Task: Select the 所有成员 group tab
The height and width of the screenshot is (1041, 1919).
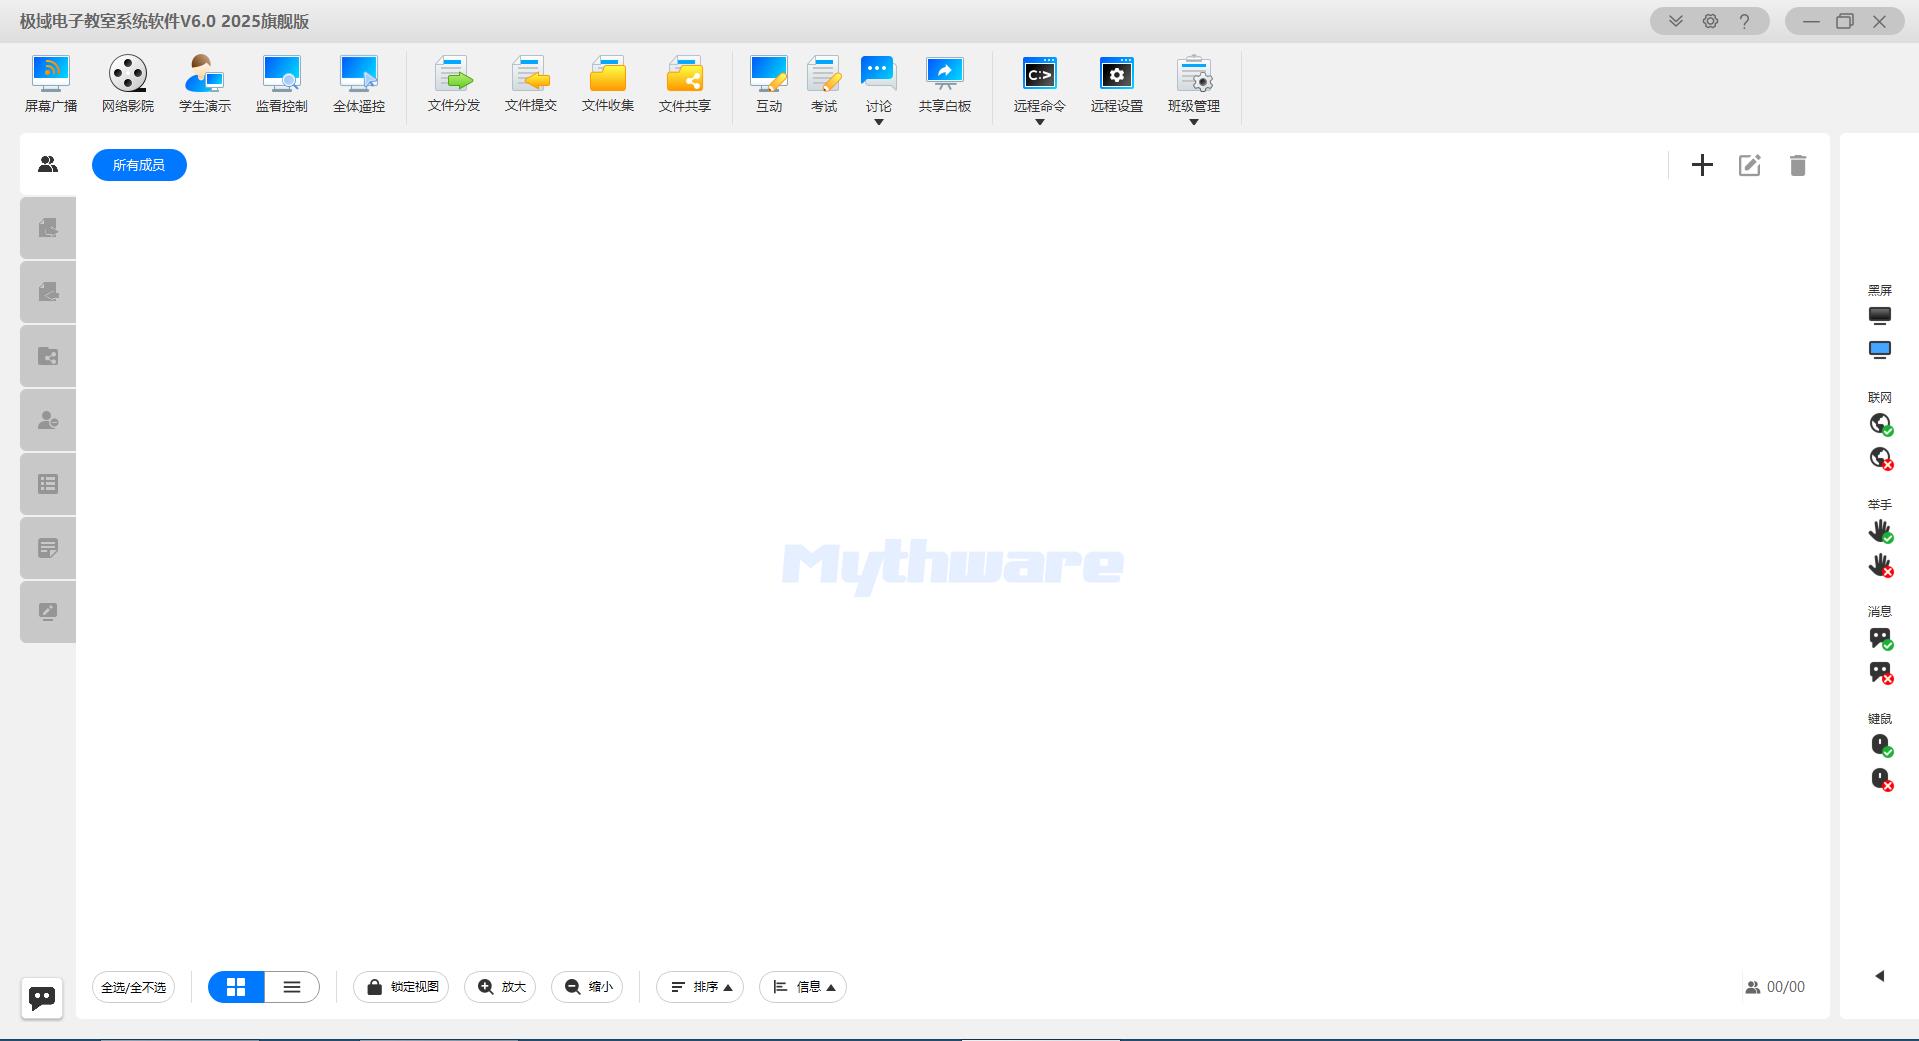Action: pos(139,165)
